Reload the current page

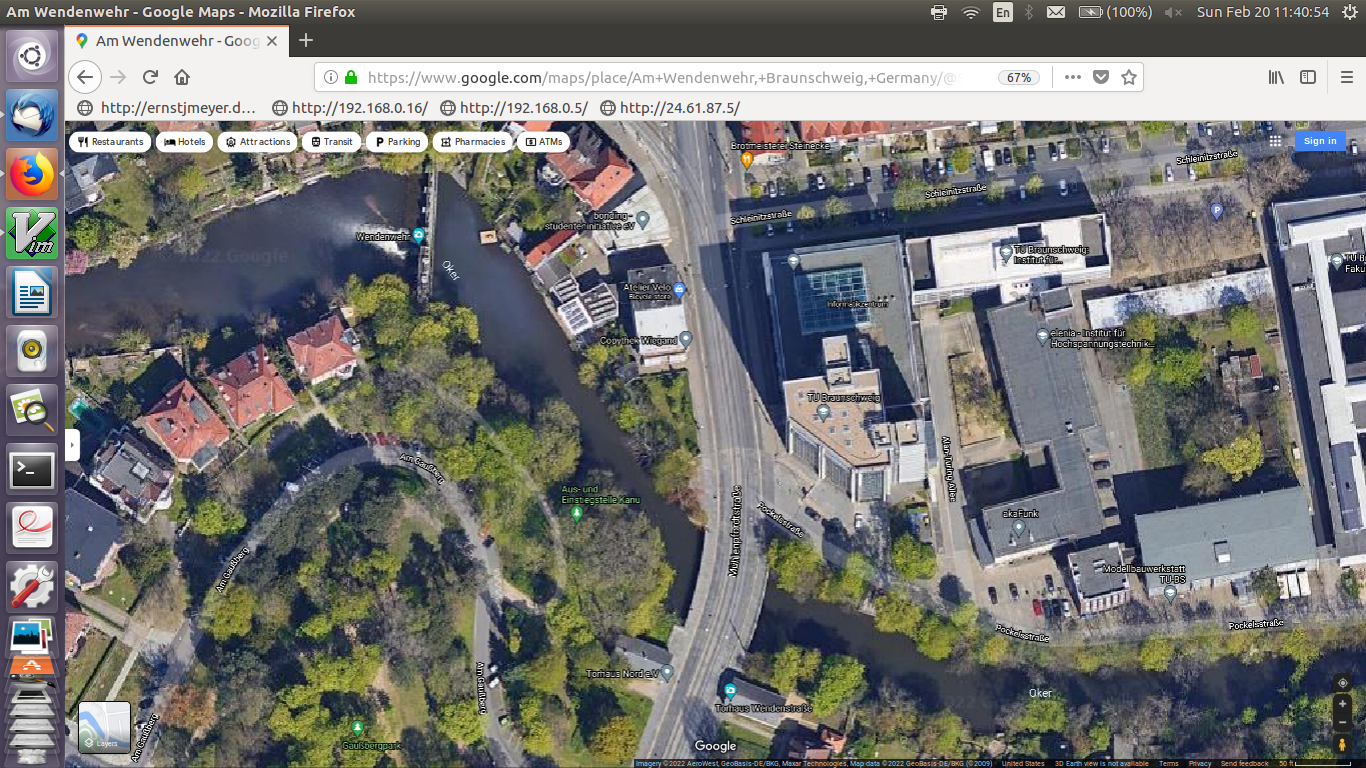[150, 77]
